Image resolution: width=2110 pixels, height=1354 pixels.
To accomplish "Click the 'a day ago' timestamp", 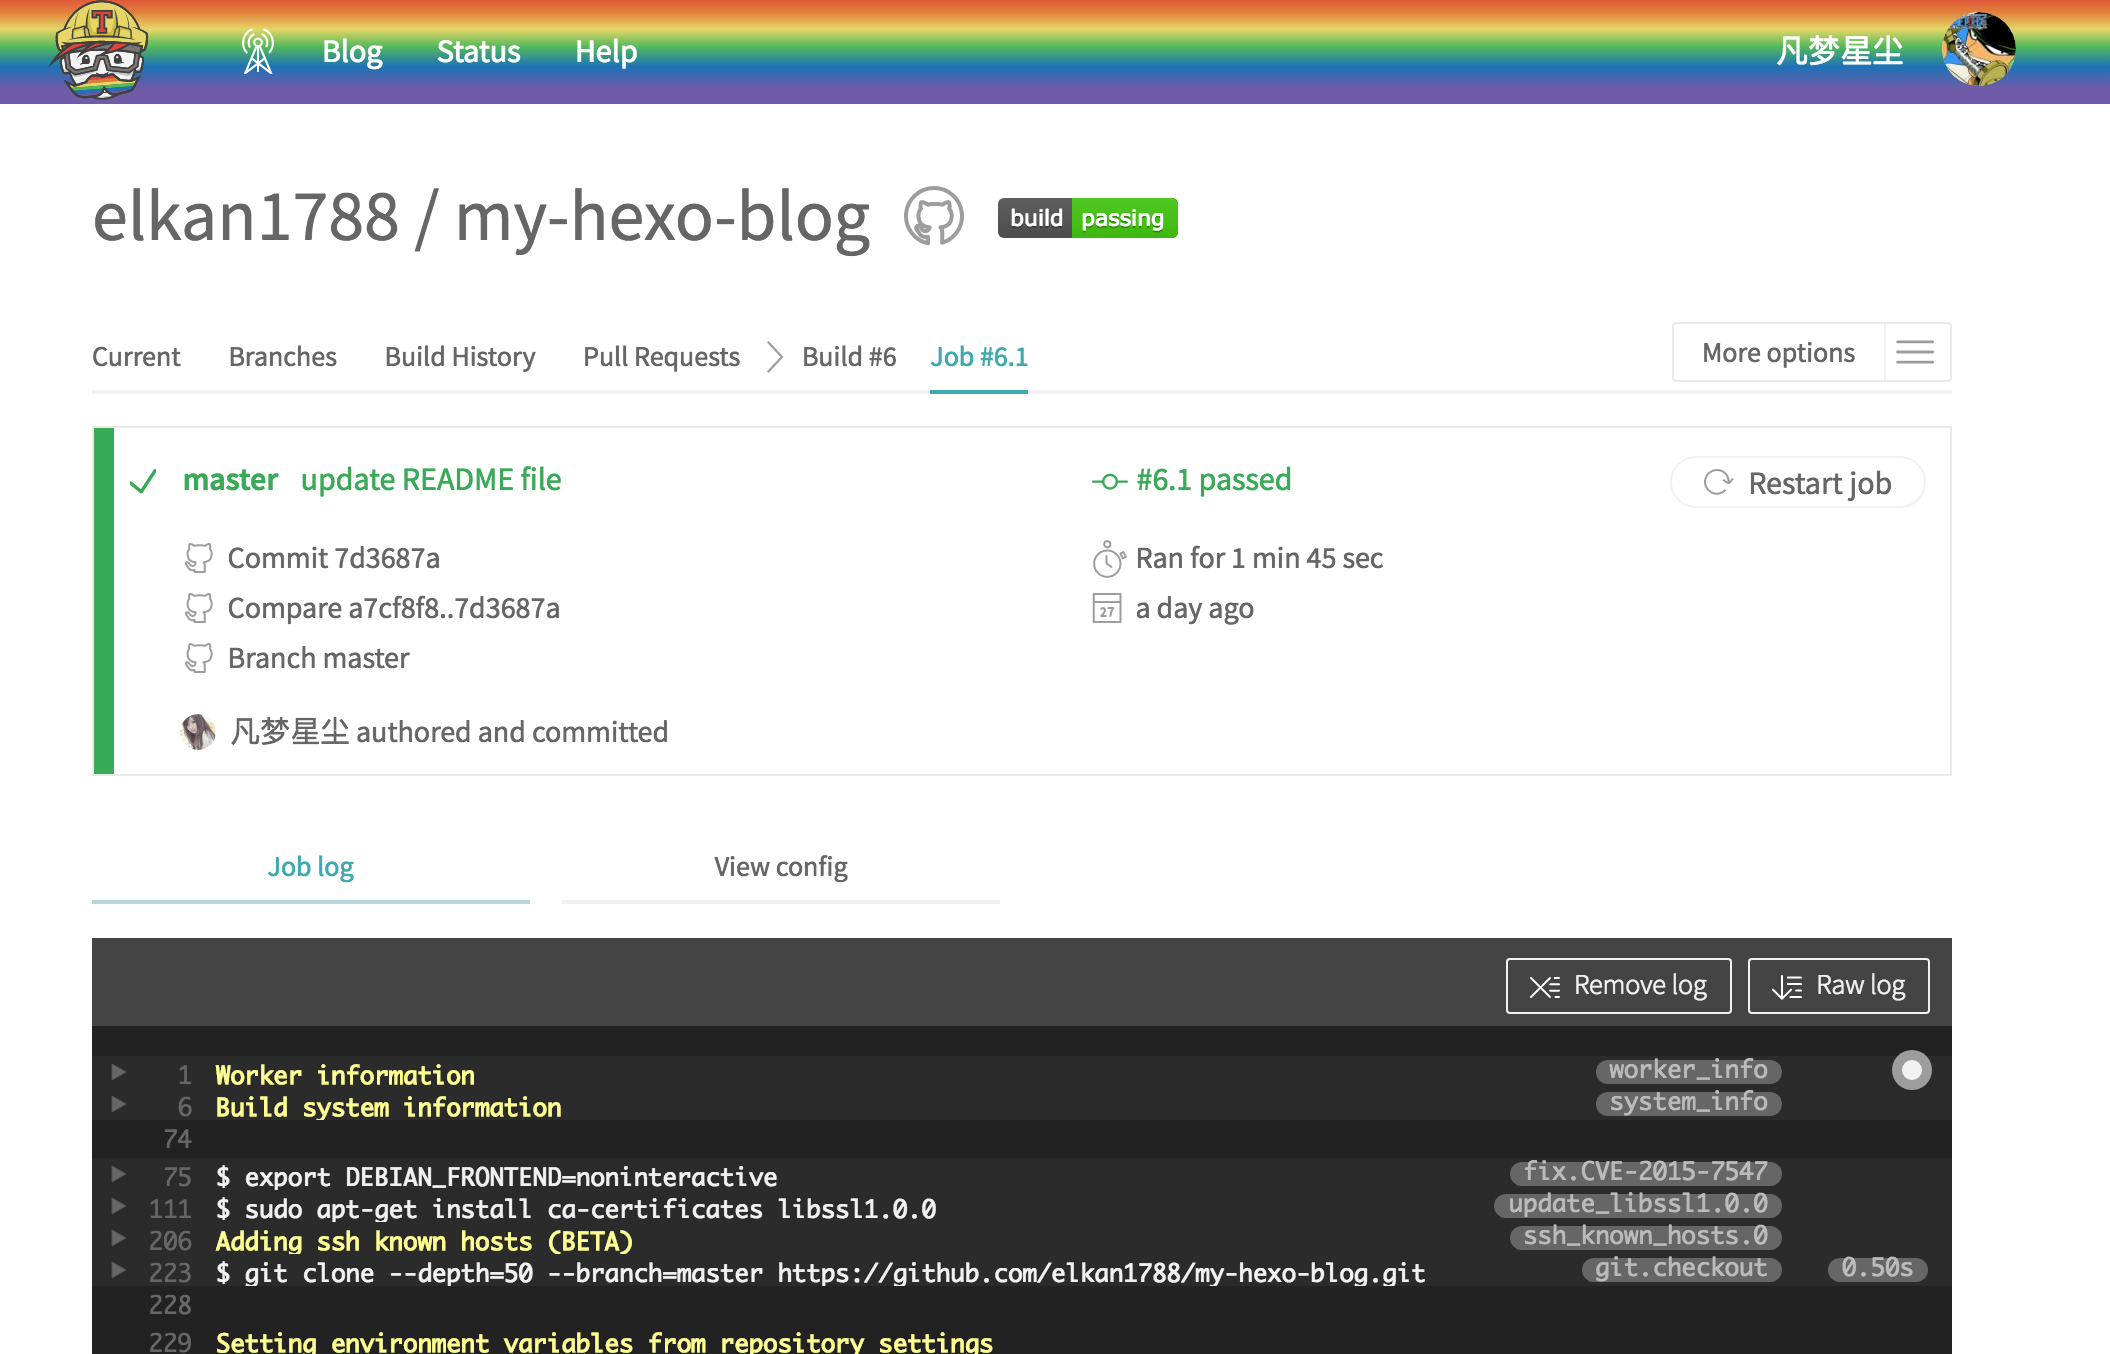I will pyautogui.click(x=1194, y=608).
